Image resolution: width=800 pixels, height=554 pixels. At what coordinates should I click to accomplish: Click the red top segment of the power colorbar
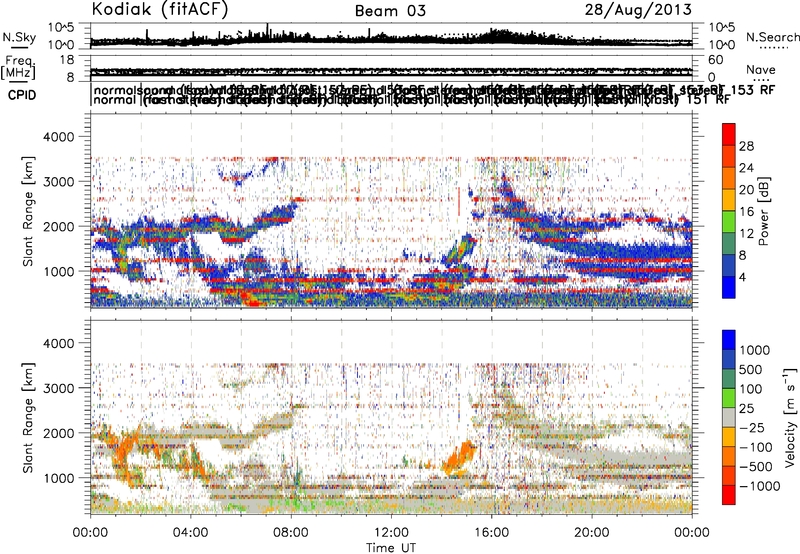point(729,134)
